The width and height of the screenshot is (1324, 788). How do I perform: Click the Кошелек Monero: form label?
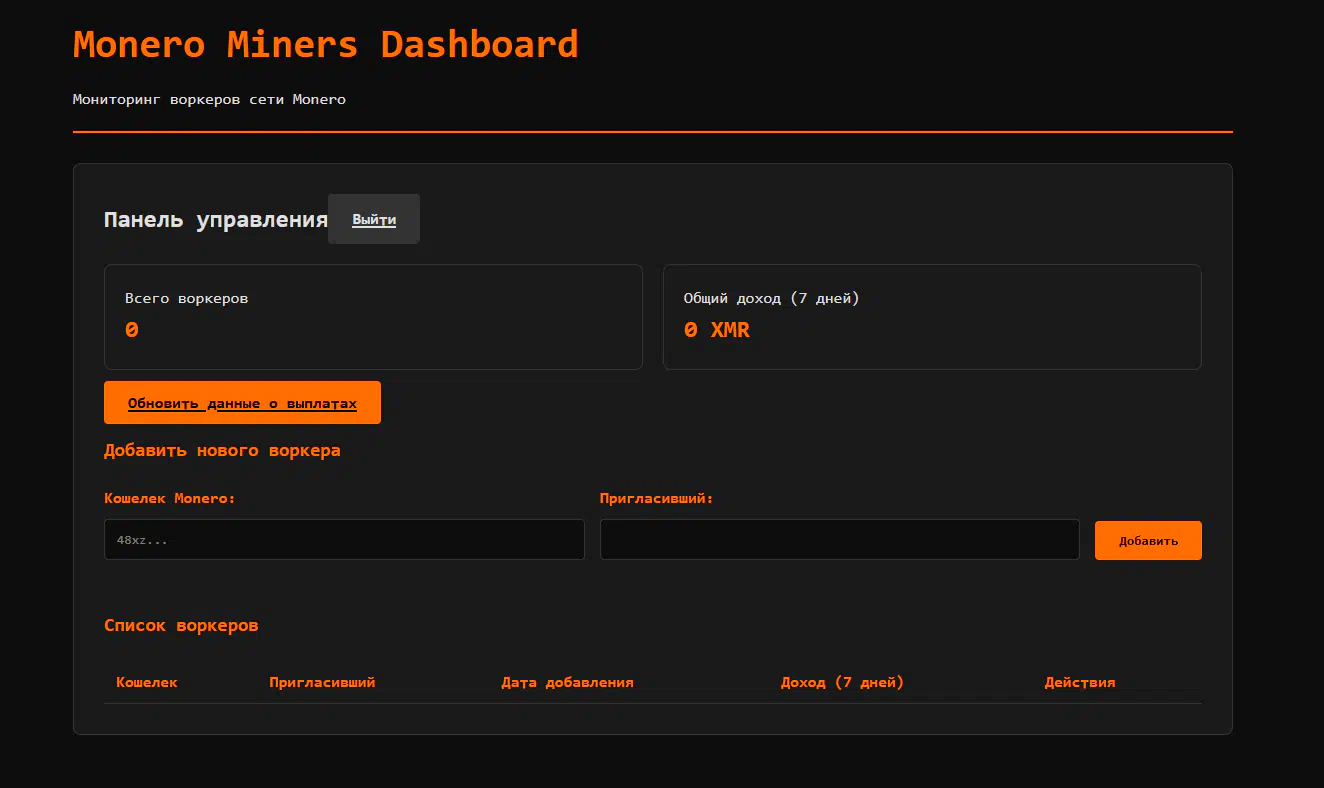pos(169,498)
